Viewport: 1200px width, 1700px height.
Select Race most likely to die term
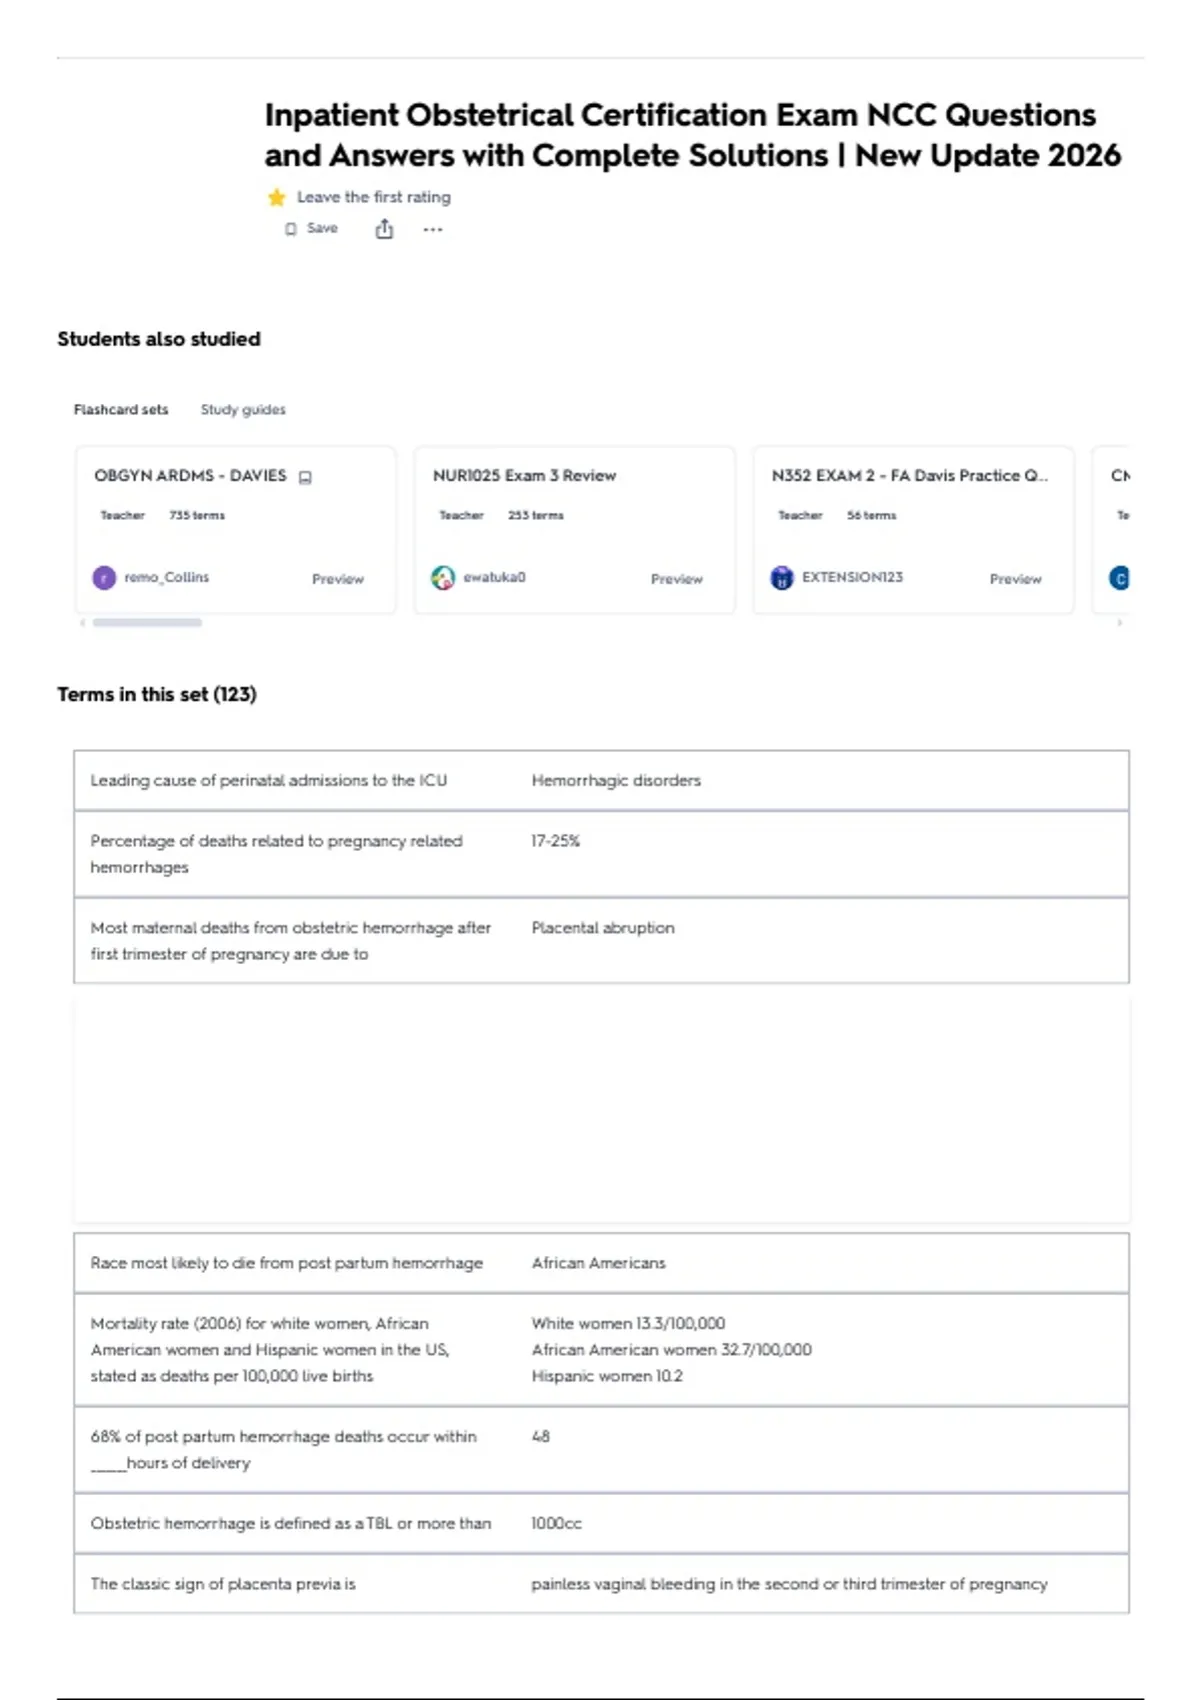click(287, 1263)
